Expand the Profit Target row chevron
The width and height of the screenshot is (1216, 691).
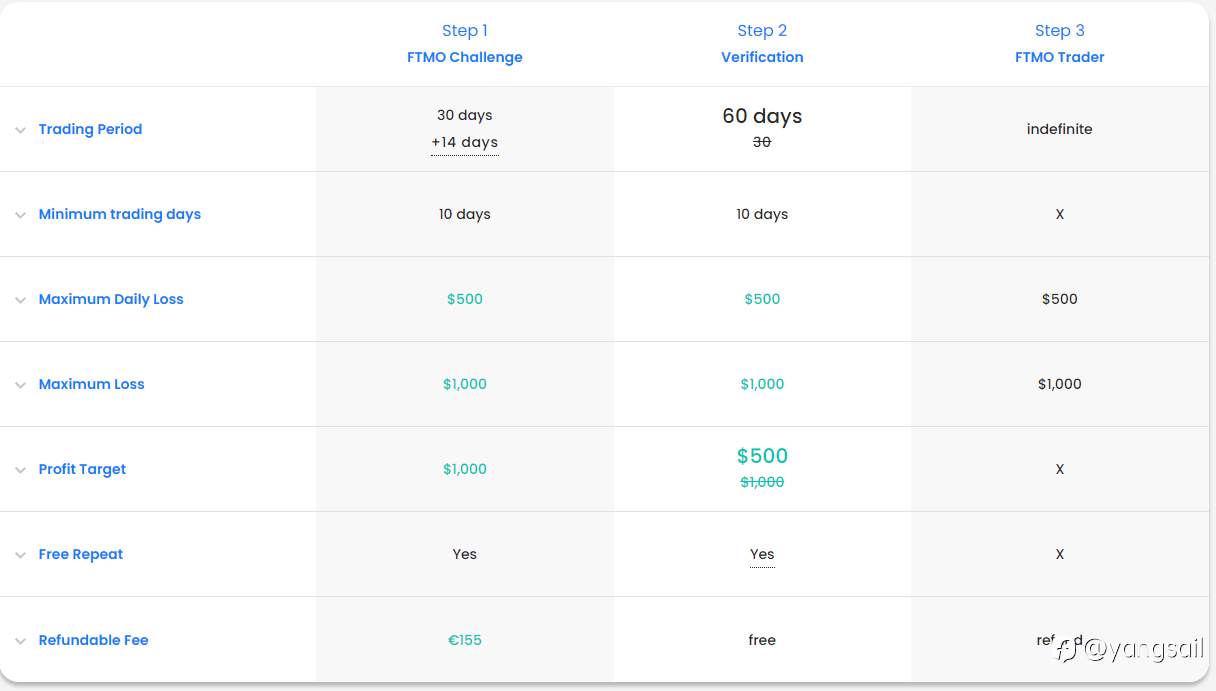point(20,470)
